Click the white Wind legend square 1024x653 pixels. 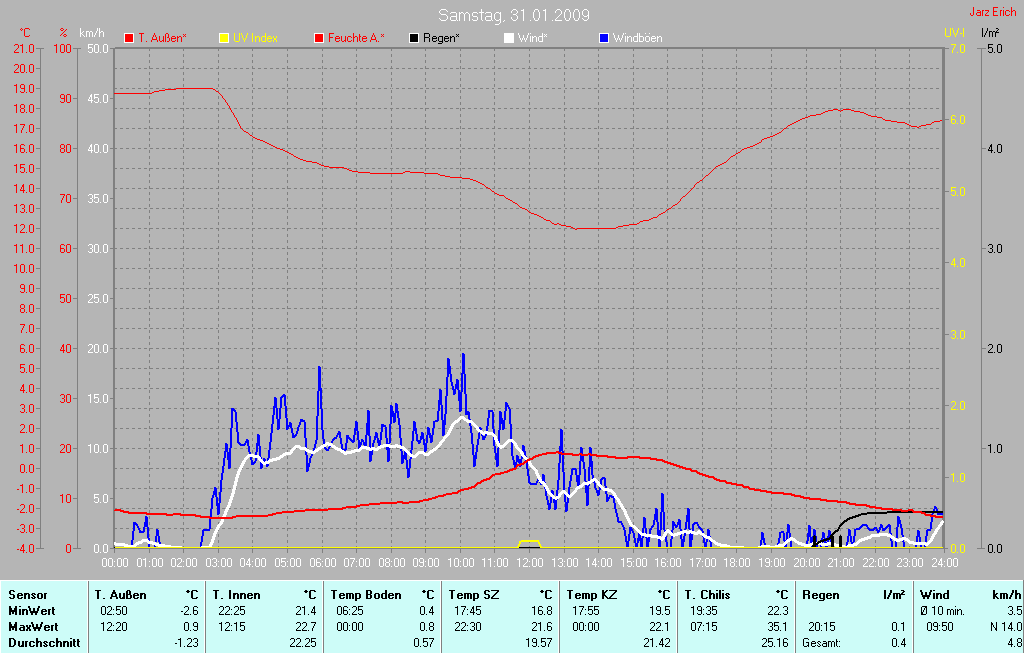(509, 38)
